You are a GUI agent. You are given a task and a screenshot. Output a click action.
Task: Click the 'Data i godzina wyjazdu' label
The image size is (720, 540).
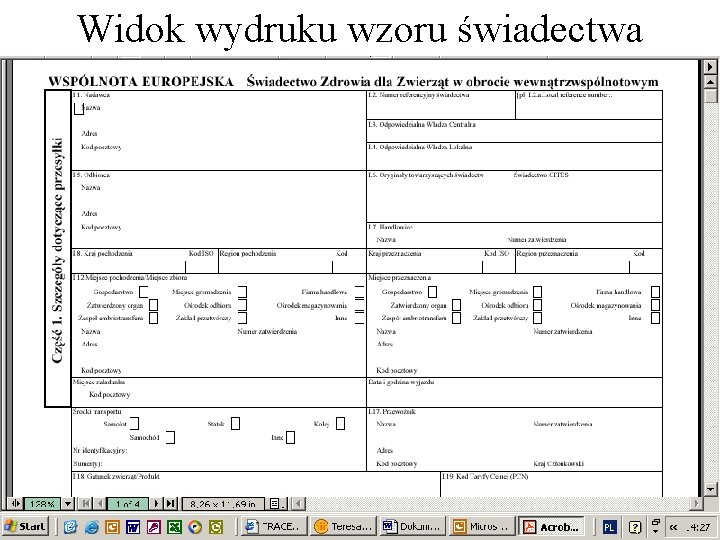[x=401, y=382]
